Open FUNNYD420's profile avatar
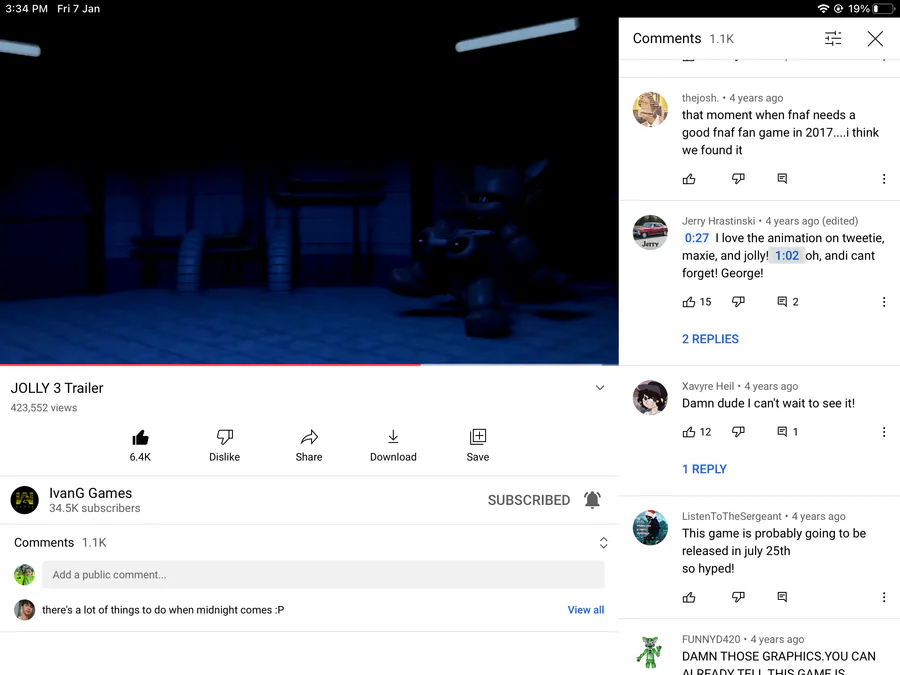 coord(650,651)
